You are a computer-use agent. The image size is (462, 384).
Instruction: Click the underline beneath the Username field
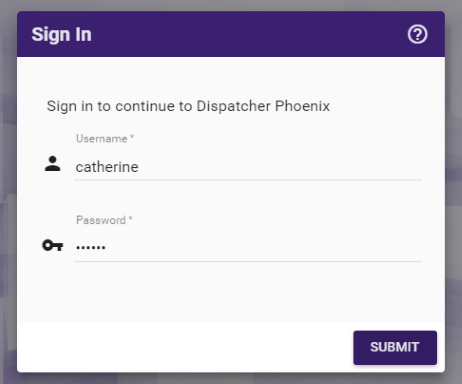(248, 180)
